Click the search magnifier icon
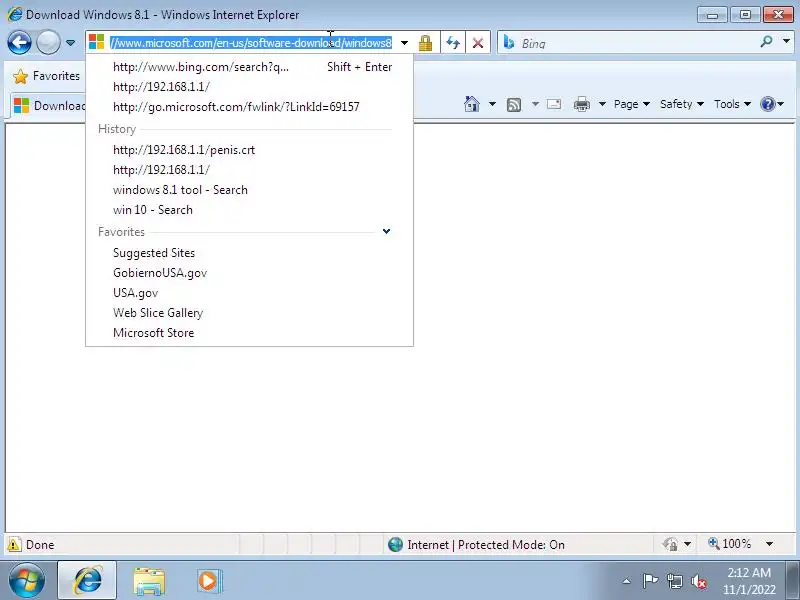 pos(766,42)
